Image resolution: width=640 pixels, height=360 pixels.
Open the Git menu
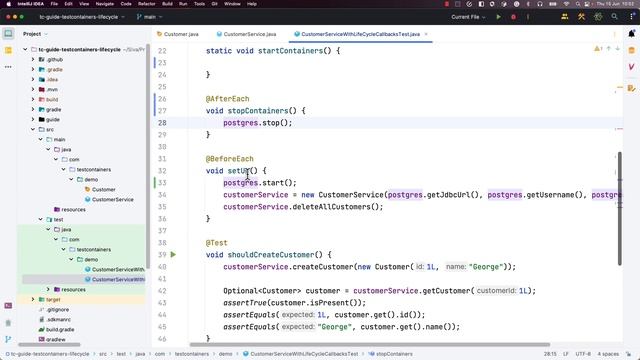click(x=214, y=4)
